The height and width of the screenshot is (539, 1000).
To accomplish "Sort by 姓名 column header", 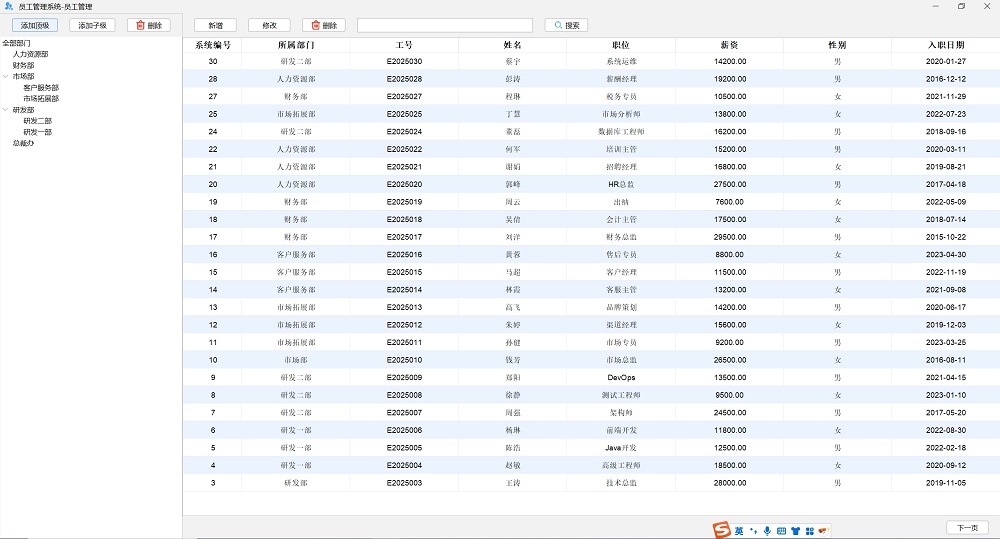I will (x=513, y=45).
